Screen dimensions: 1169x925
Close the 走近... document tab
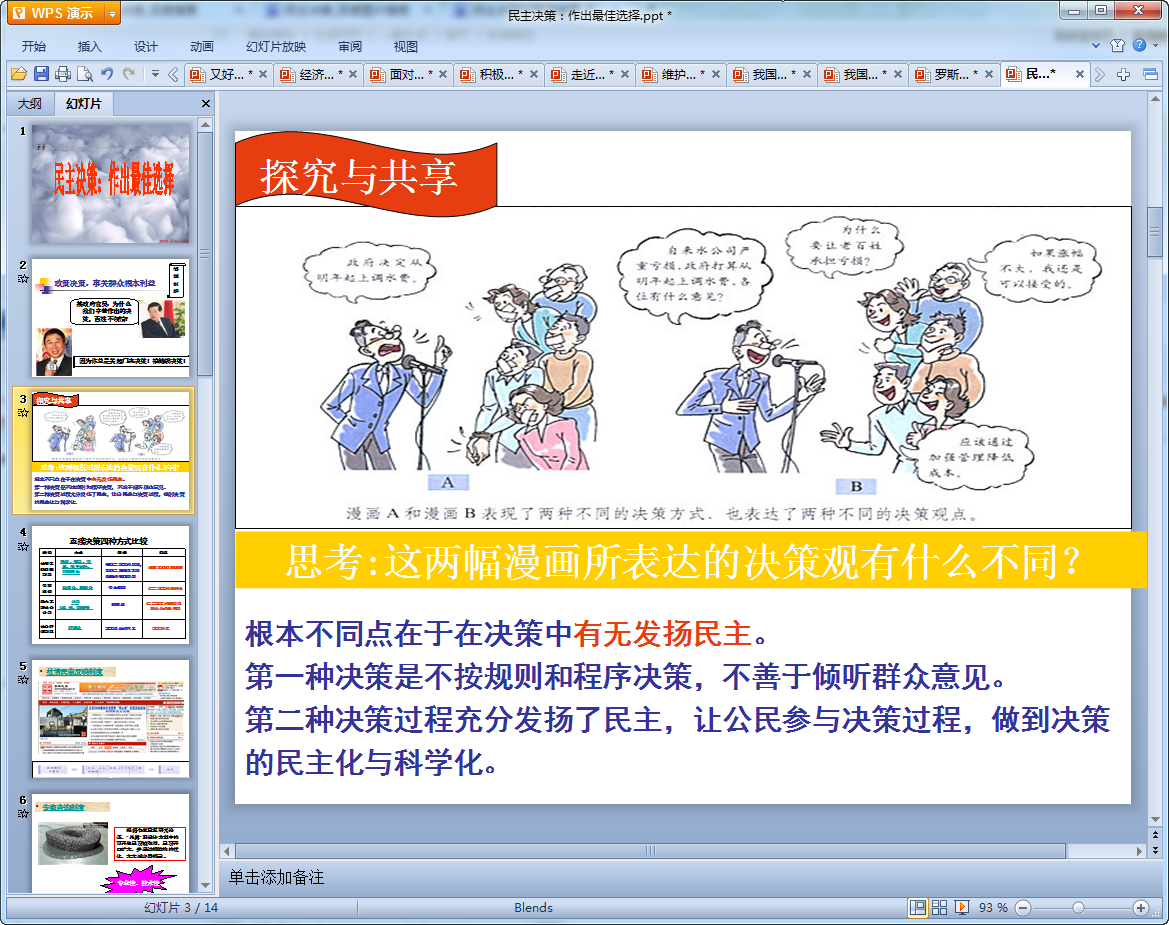[x=625, y=74]
